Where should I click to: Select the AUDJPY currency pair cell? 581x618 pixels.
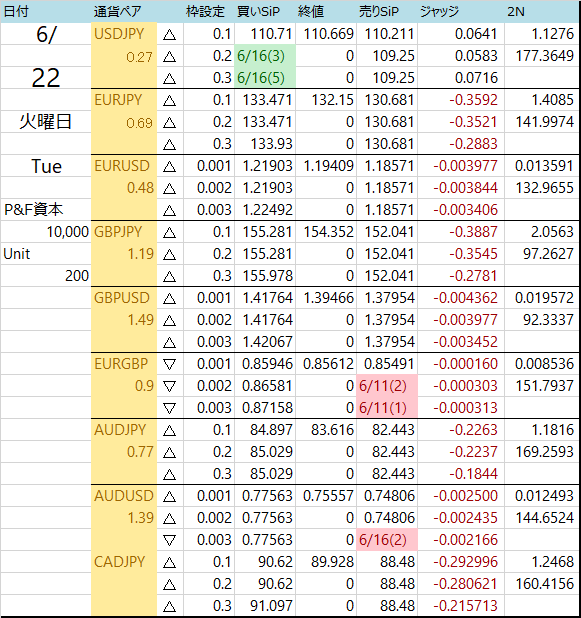tap(124, 430)
